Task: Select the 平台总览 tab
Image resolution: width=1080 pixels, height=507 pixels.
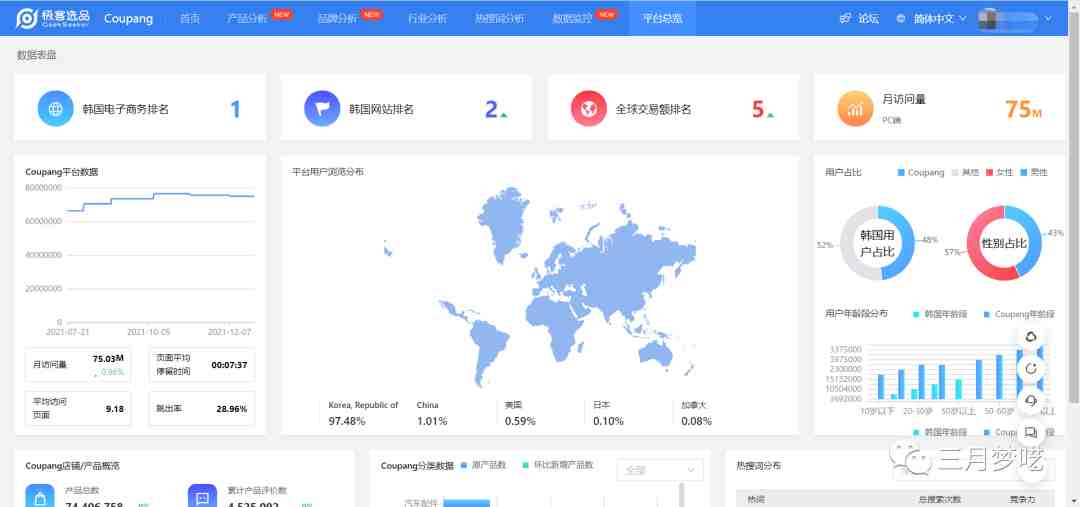Action: tap(663, 19)
